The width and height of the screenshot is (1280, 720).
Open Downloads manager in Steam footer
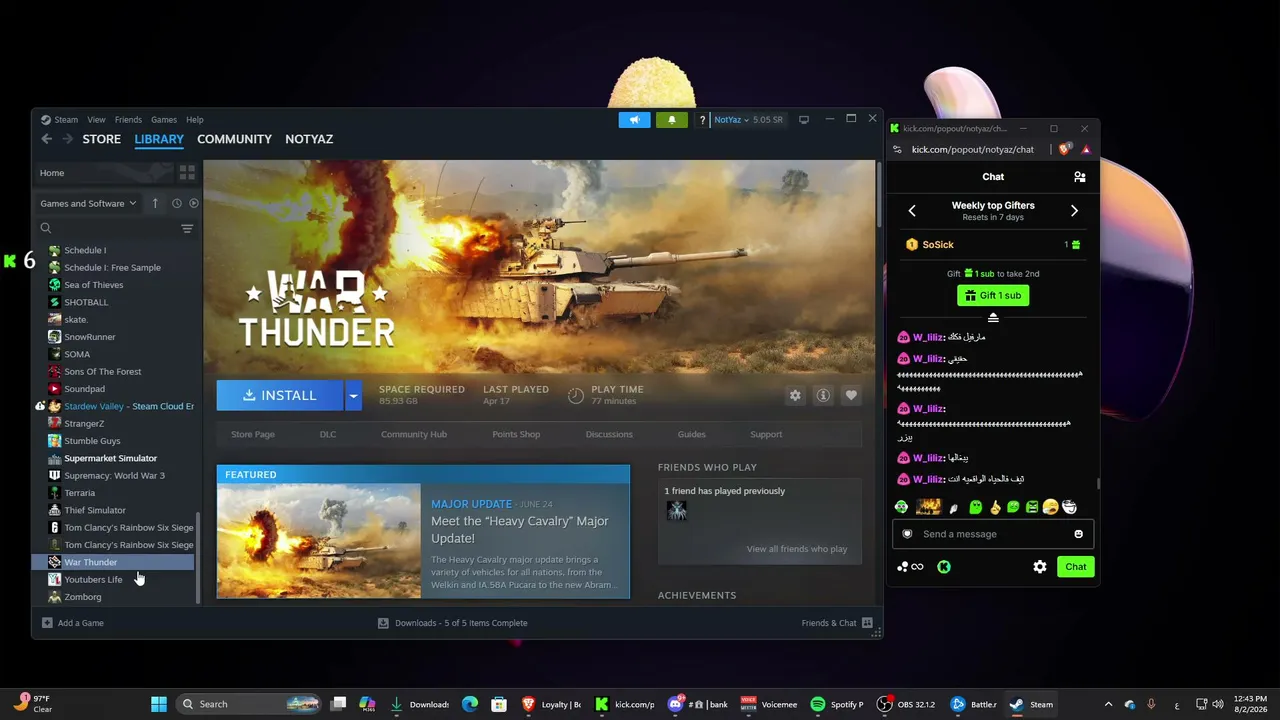click(x=452, y=623)
